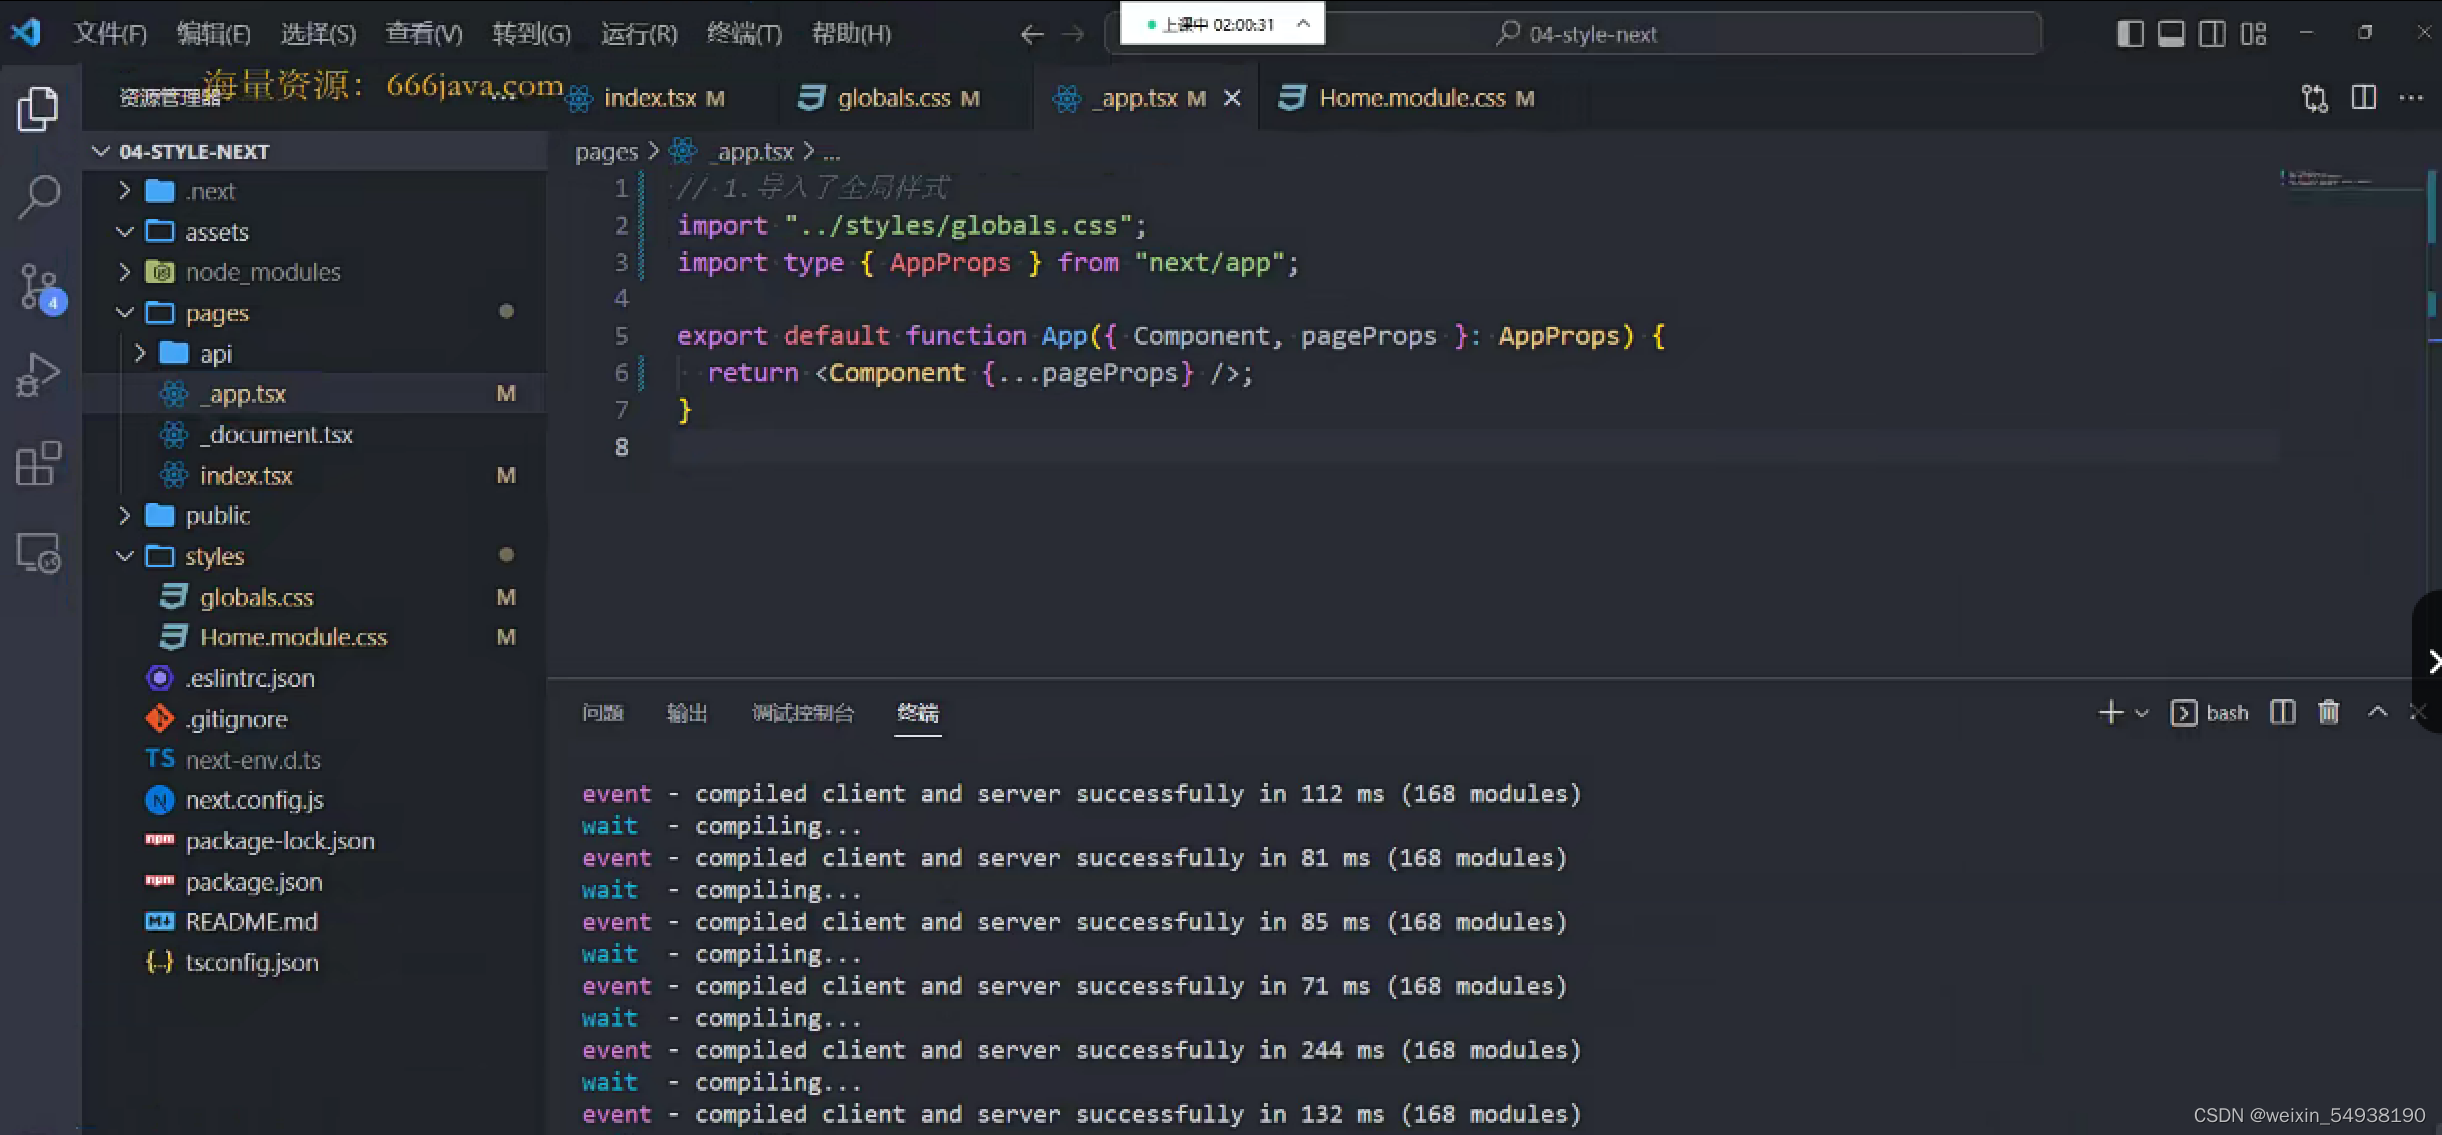Go forward with the right arrow
2442x1135 pixels.
point(1073,35)
